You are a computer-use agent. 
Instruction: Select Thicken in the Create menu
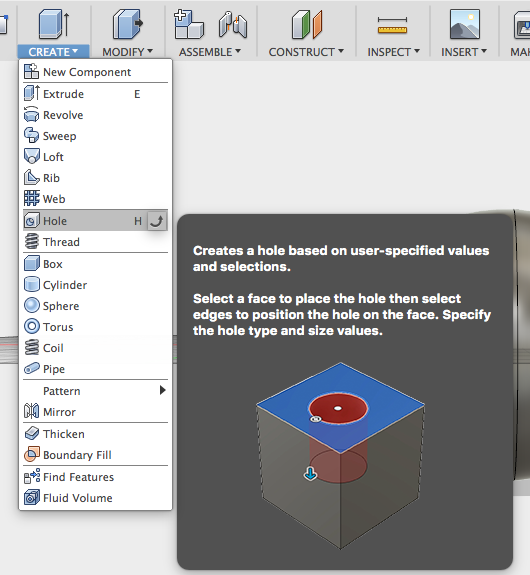tap(95, 434)
